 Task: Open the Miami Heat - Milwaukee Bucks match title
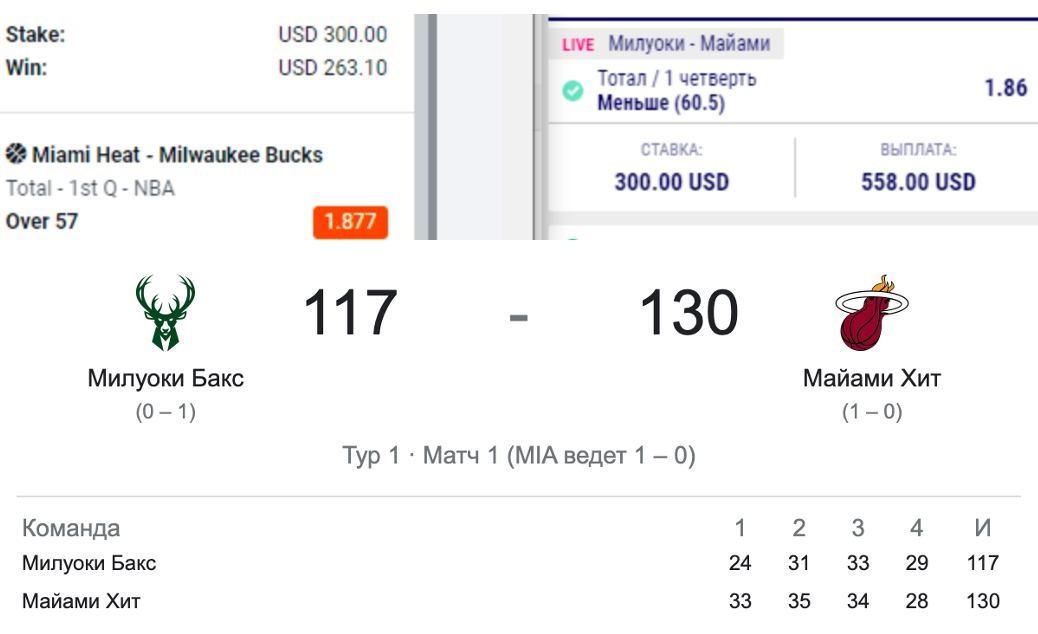[177, 155]
